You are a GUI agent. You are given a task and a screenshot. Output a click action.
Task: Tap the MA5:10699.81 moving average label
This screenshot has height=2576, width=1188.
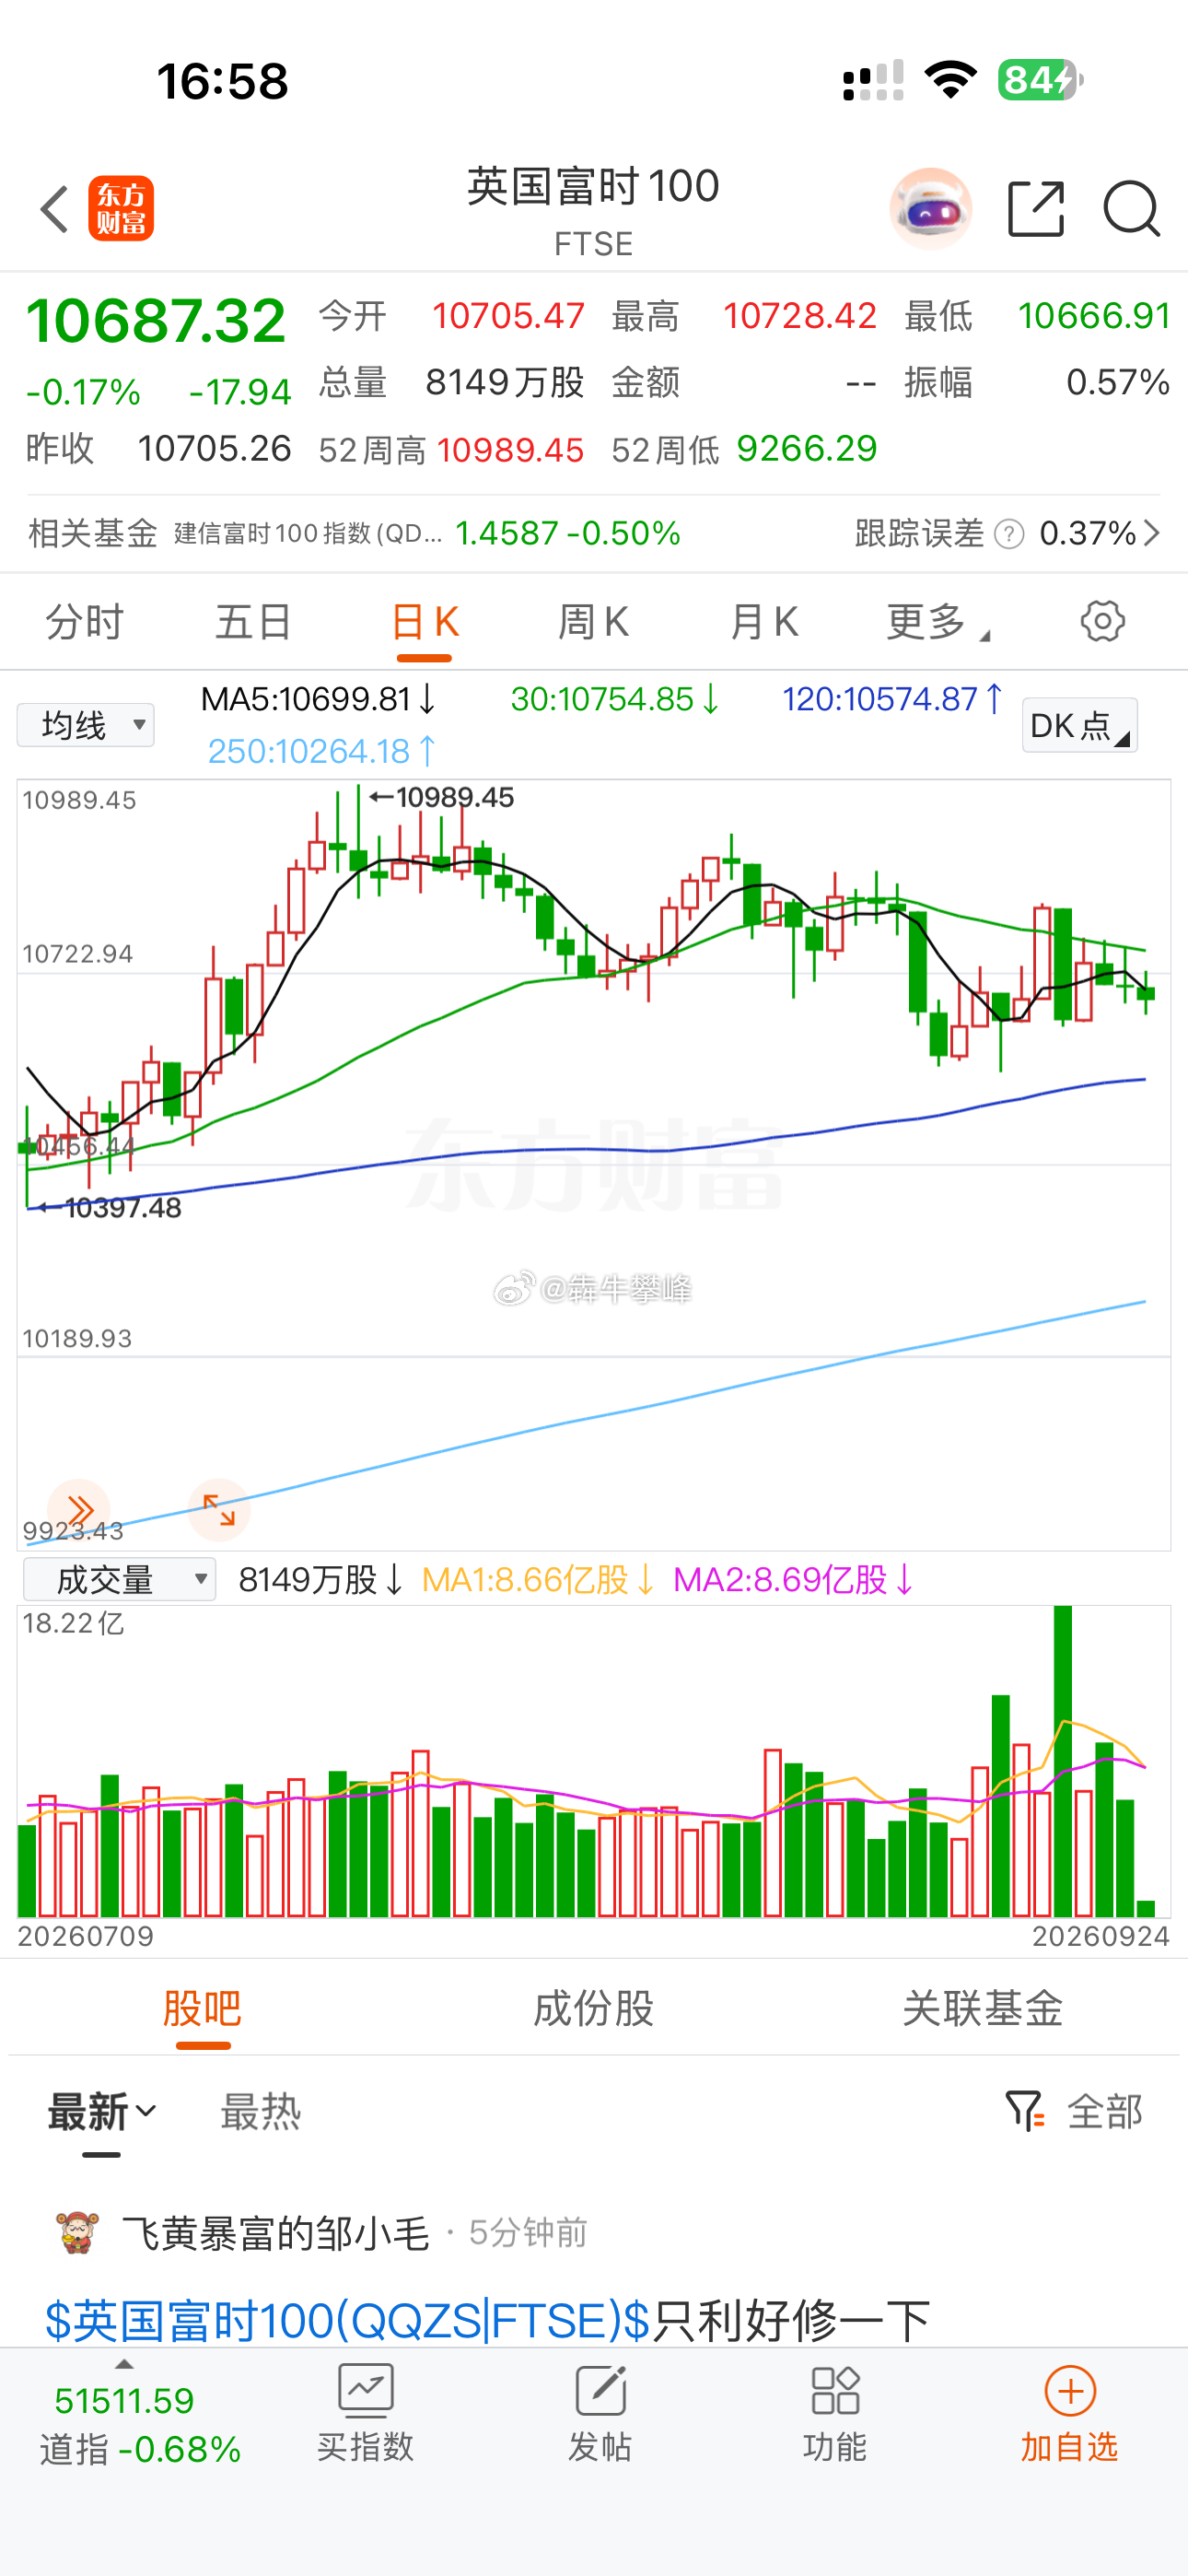click(x=318, y=699)
